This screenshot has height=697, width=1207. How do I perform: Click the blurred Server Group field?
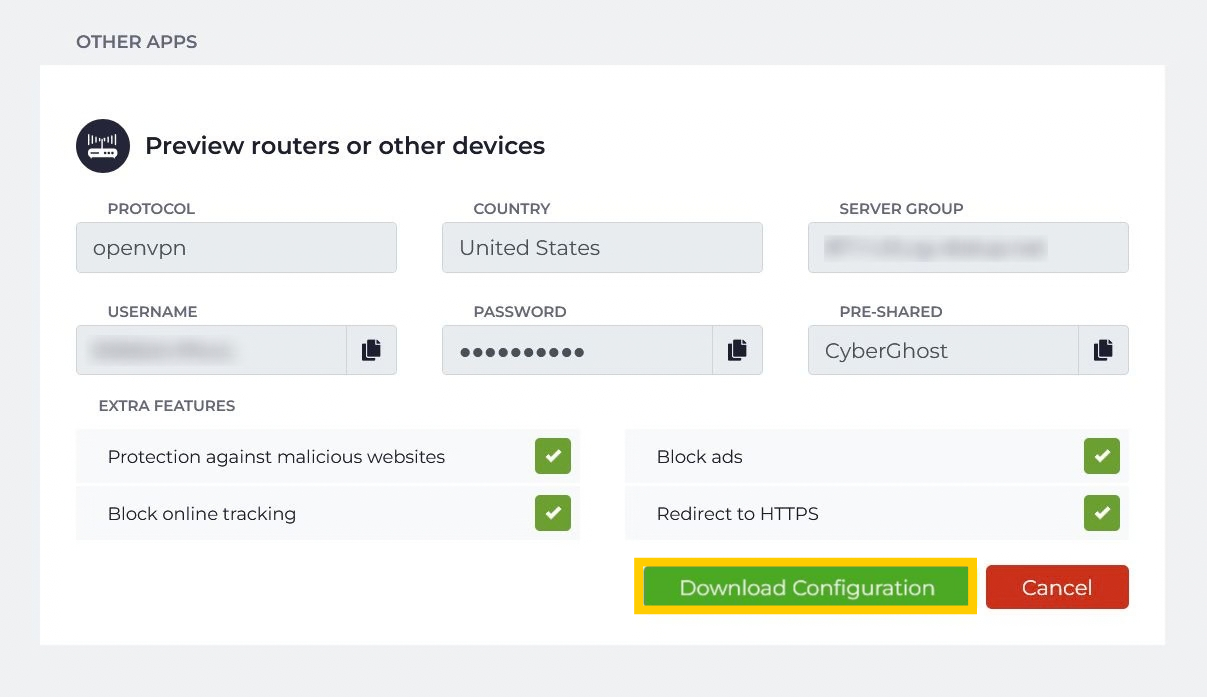tap(968, 248)
